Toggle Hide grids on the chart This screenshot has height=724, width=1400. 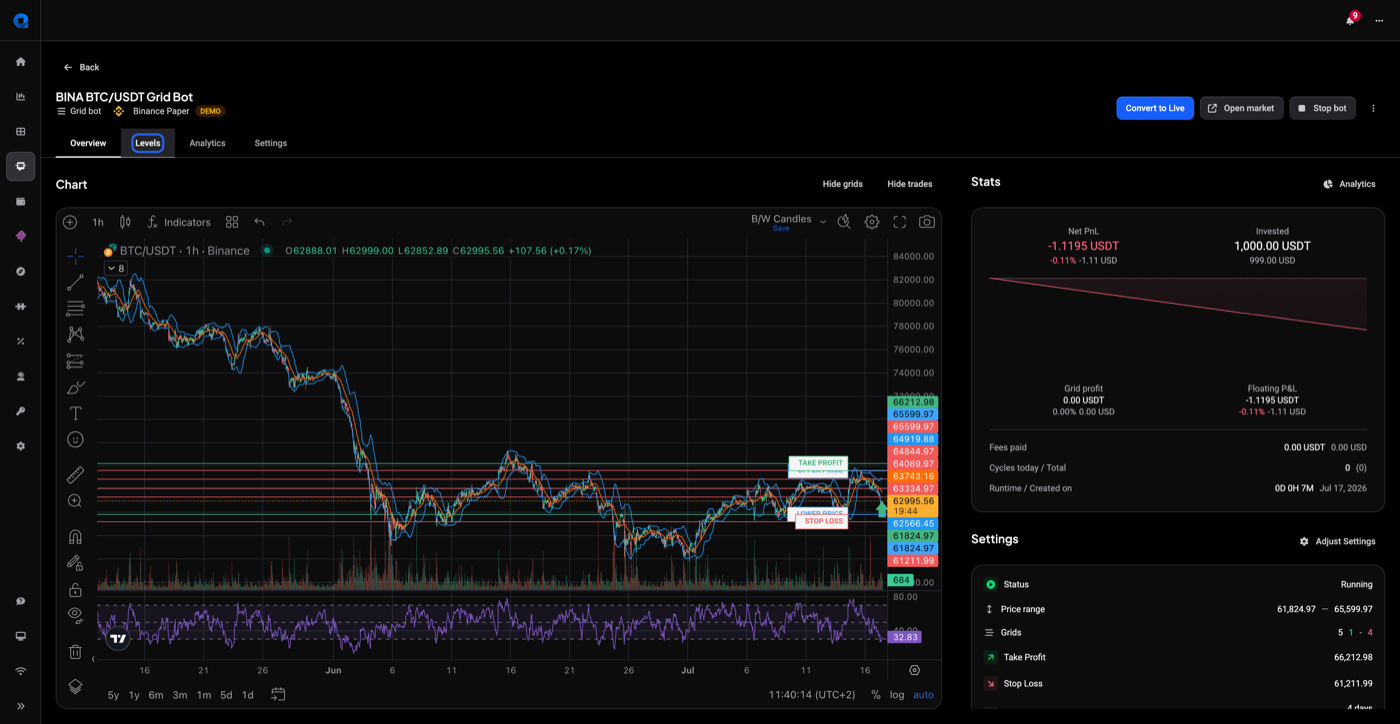(842, 184)
